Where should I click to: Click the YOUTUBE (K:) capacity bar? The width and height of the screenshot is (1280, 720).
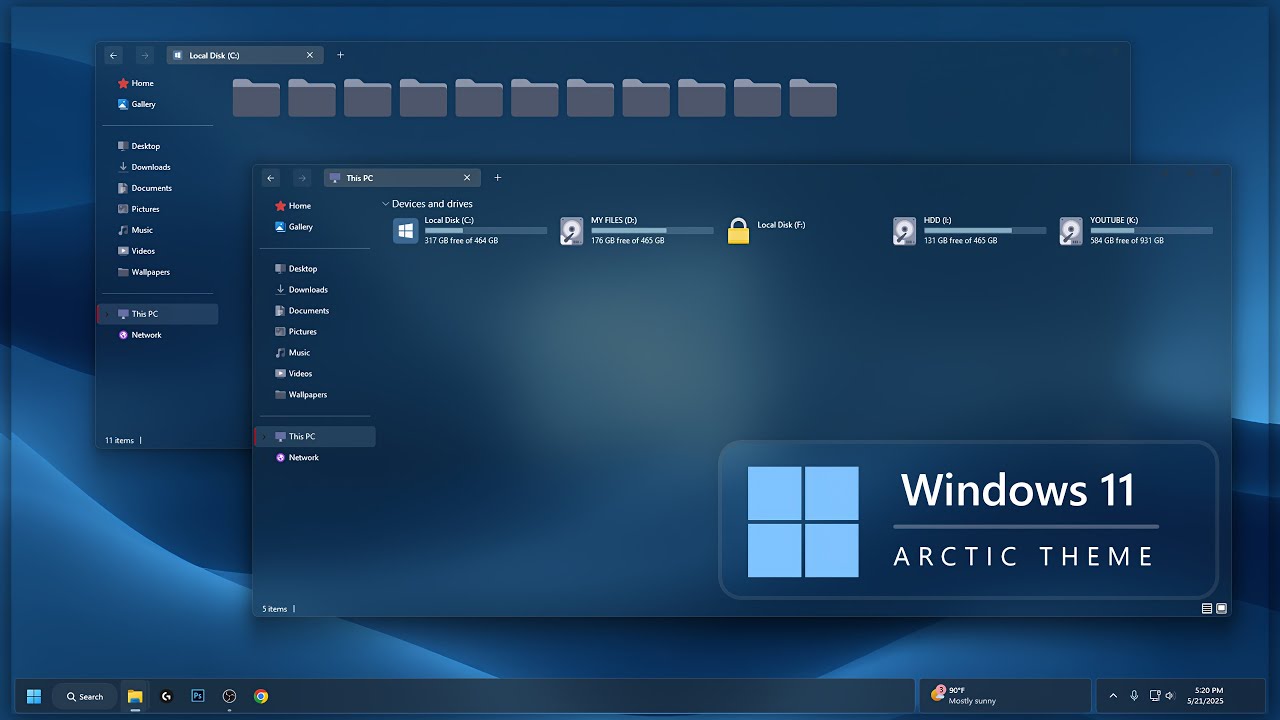pos(1151,230)
